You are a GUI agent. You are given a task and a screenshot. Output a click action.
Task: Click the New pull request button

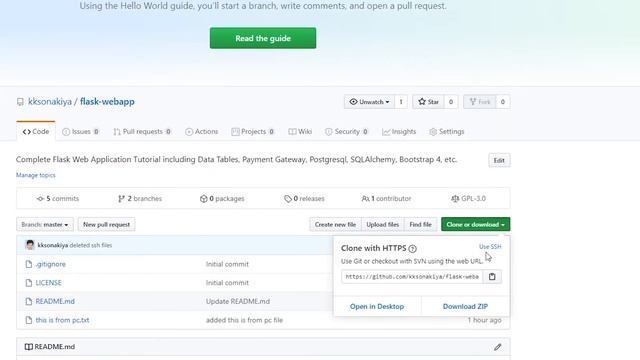coord(106,224)
